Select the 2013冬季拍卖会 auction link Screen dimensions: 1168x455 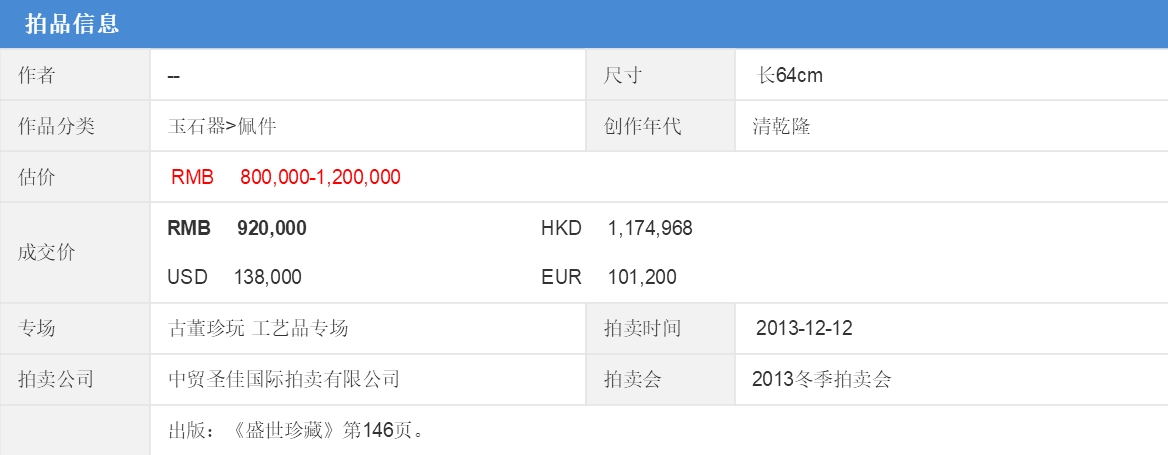(821, 380)
